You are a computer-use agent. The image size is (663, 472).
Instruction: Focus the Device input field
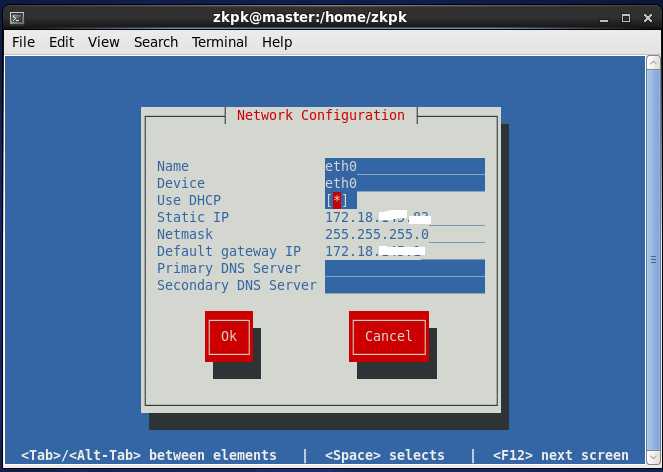(x=405, y=183)
